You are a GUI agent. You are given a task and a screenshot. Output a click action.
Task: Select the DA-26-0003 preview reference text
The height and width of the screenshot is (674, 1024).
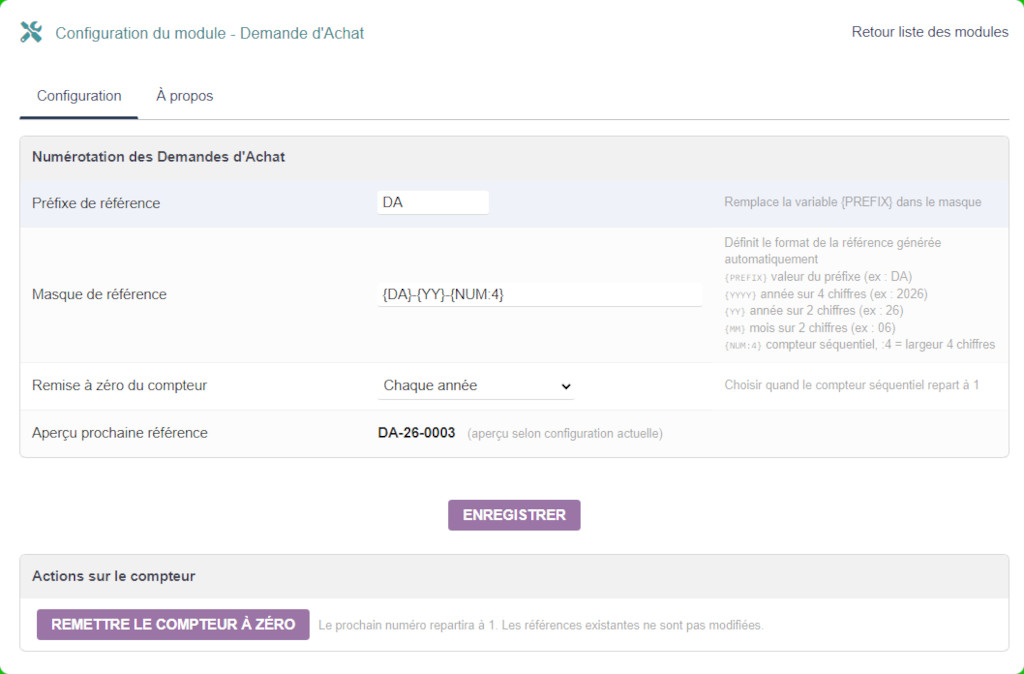point(417,433)
